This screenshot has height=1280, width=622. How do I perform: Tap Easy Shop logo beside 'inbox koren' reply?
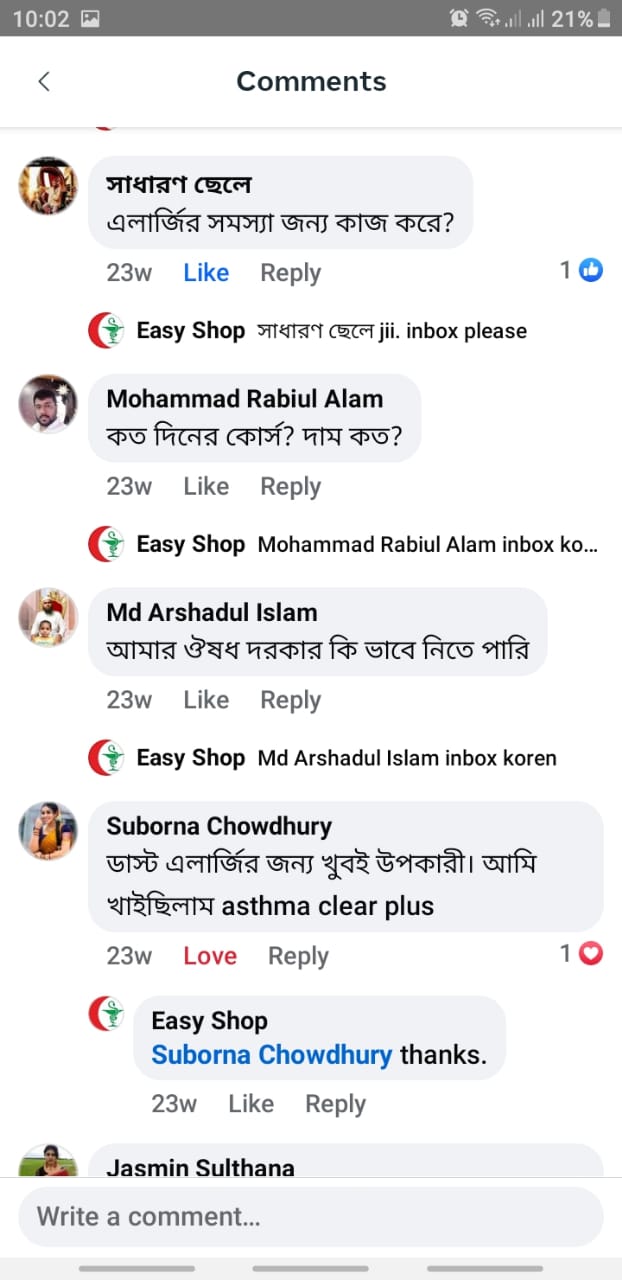coord(107,757)
